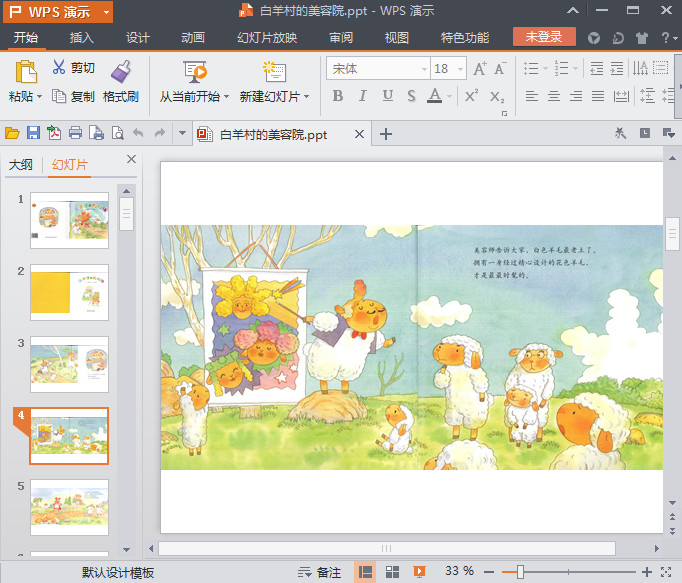
Task: Open print preview icon
Action: [x=117, y=133]
